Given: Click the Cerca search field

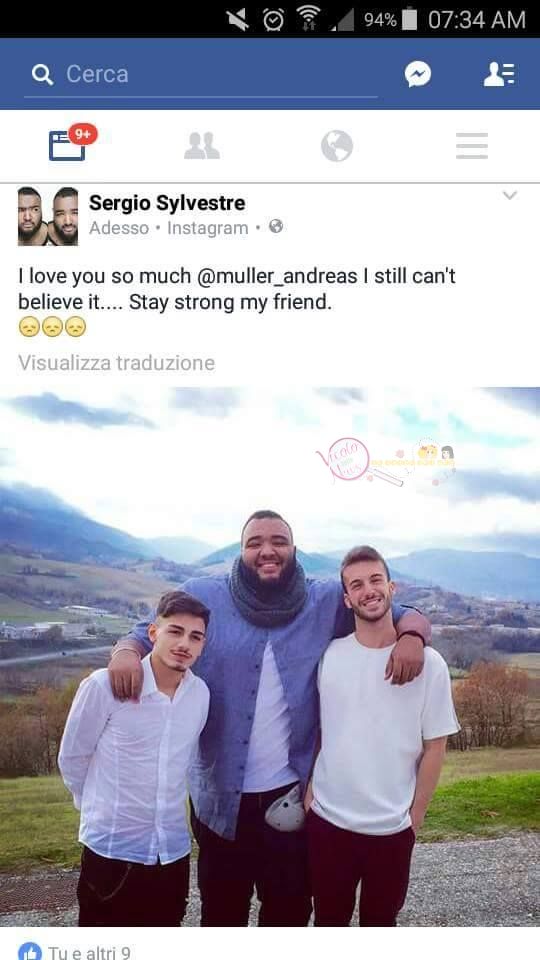Looking at the screenshot, I should coord(201,75).
